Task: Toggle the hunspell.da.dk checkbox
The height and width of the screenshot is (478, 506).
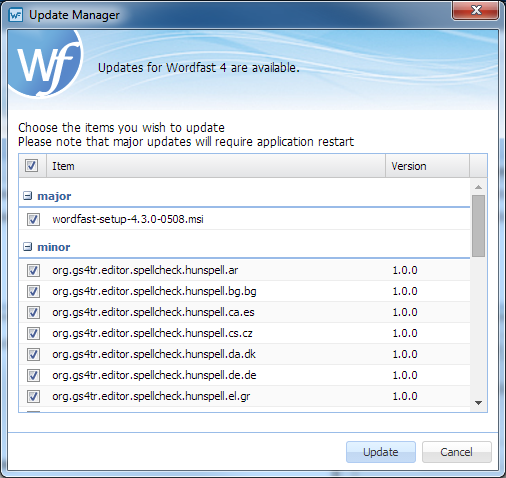Action: [x=33, y=354]
